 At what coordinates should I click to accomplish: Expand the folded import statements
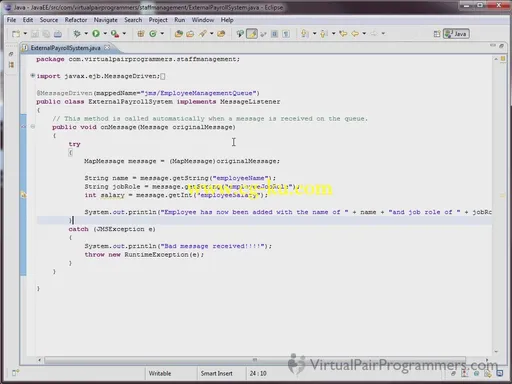click(x=33, y=76)
